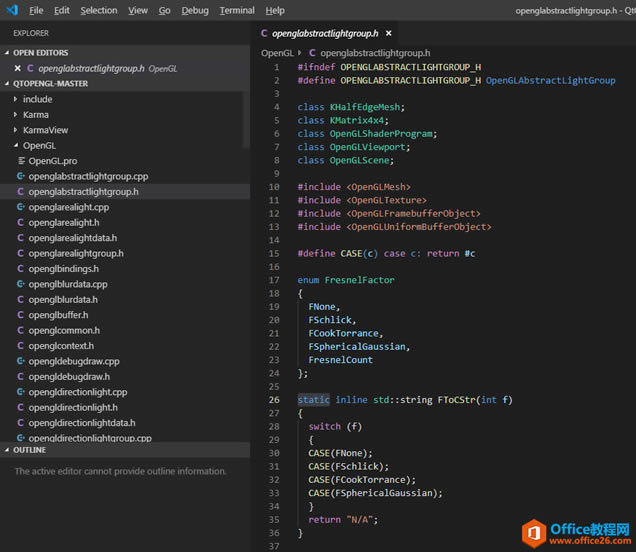Open the Edit menu
This screenshot has height=552, width=636.
tap(62, 11)
